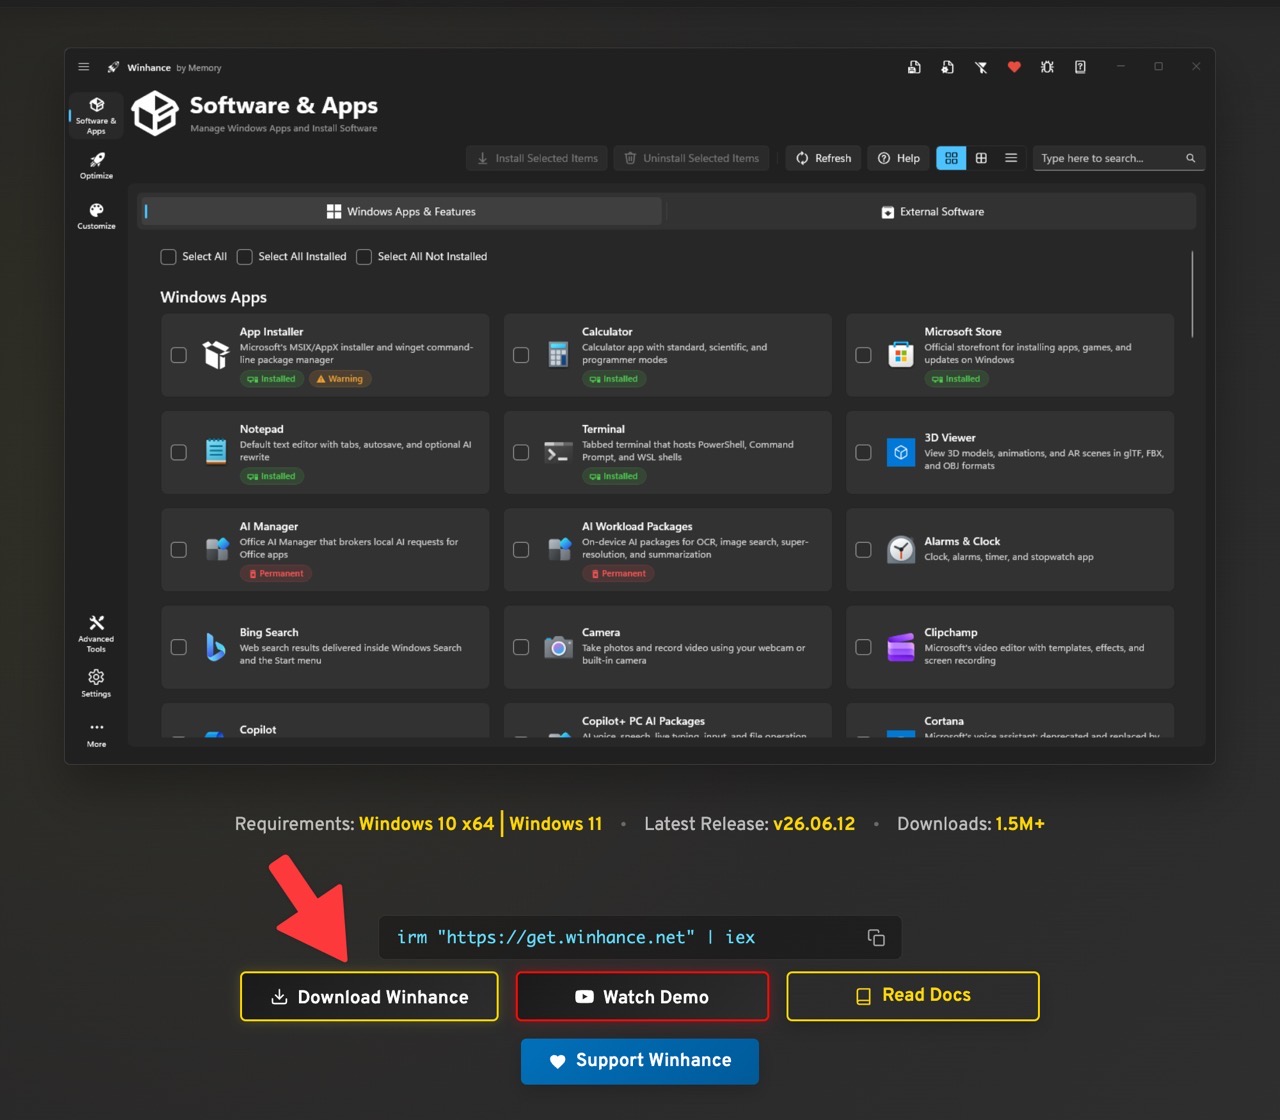Tick the Bing Search checkbox
Viewport: 1280px width, 1120px height.
[x=178, y=647]
